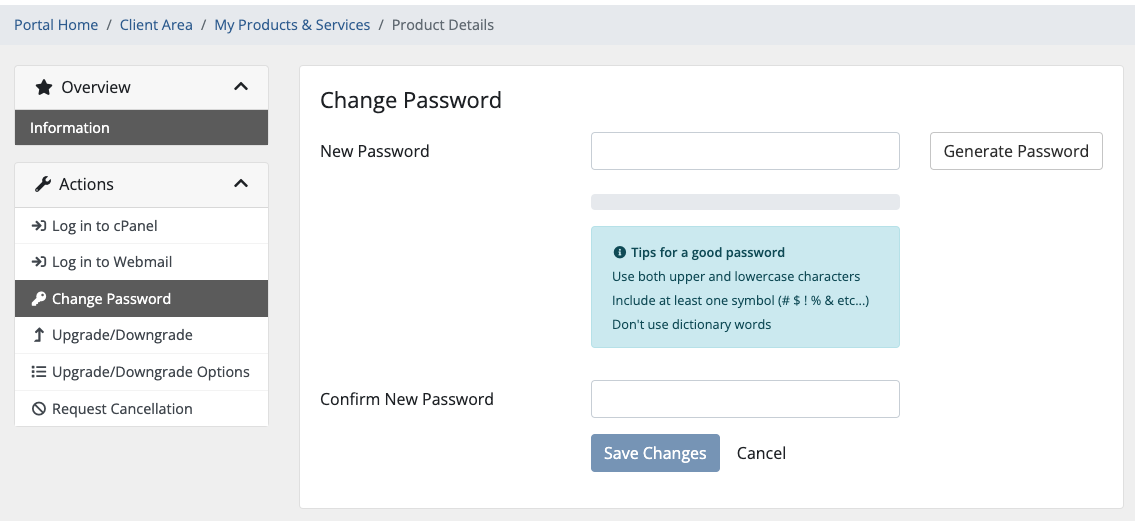The height and width of the screenshot is (521, 1135).
Task: Collapse the Actions panel chevron
Action: [x=241, y=184]
